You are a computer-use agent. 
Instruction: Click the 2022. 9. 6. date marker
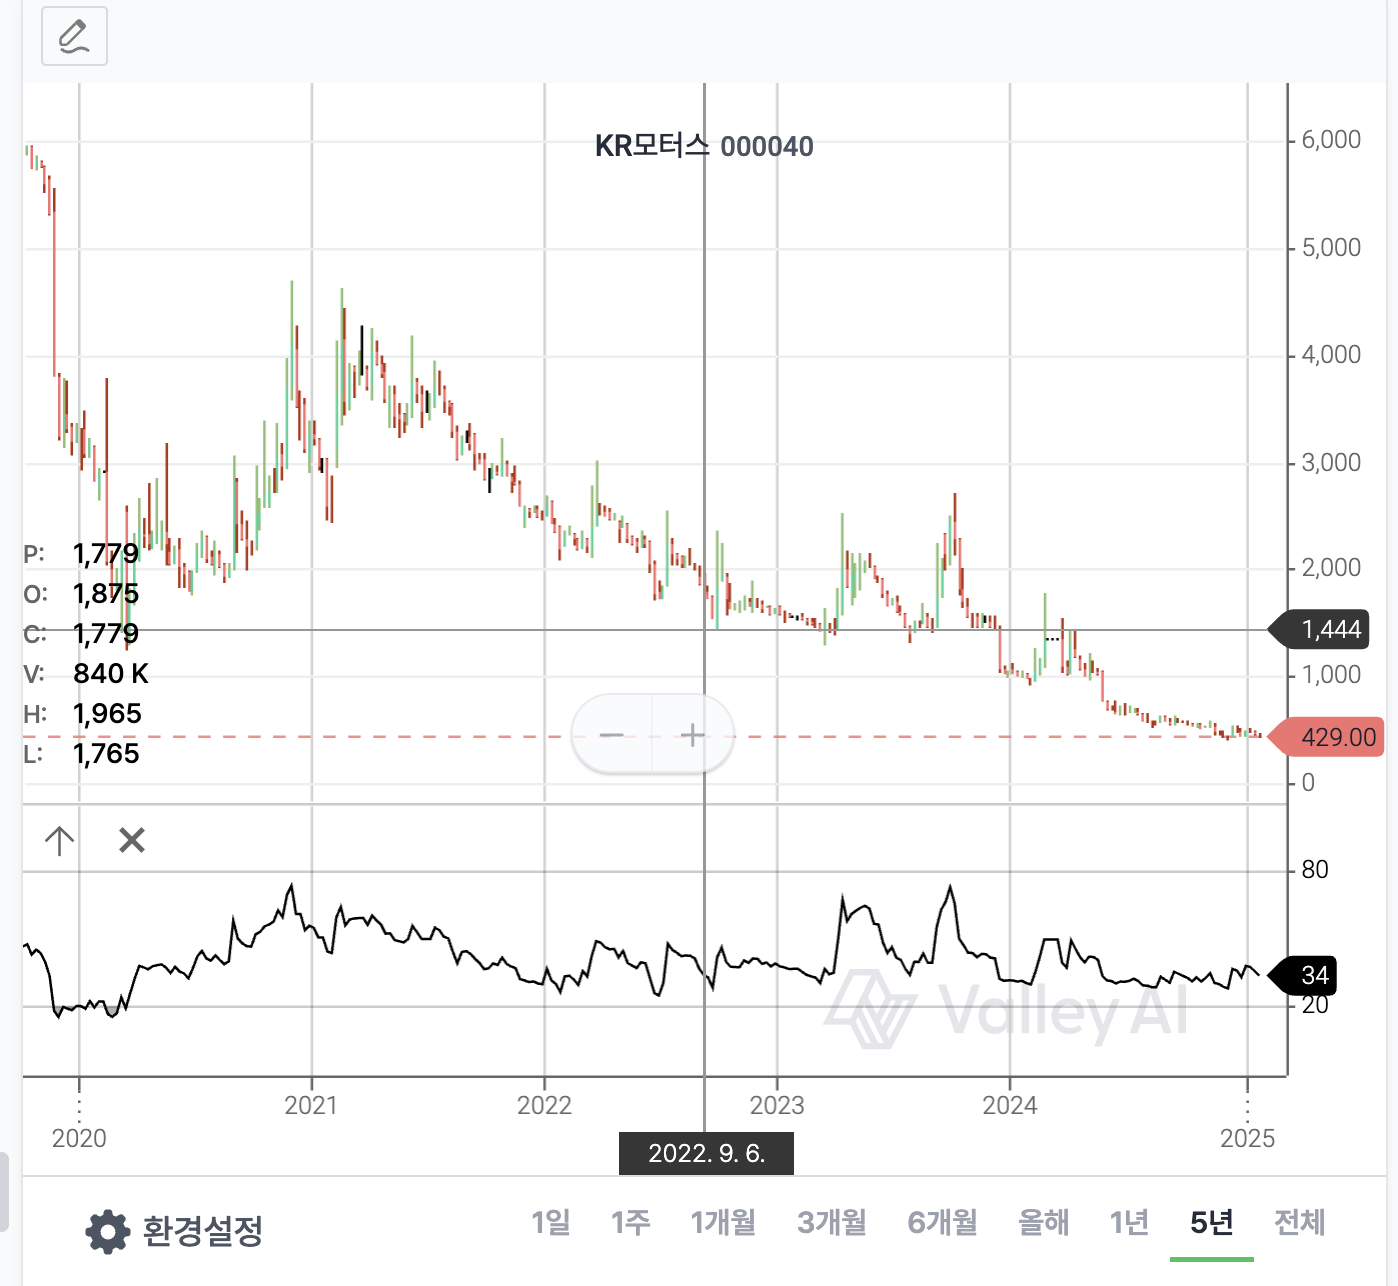(x=707, y=1154)
